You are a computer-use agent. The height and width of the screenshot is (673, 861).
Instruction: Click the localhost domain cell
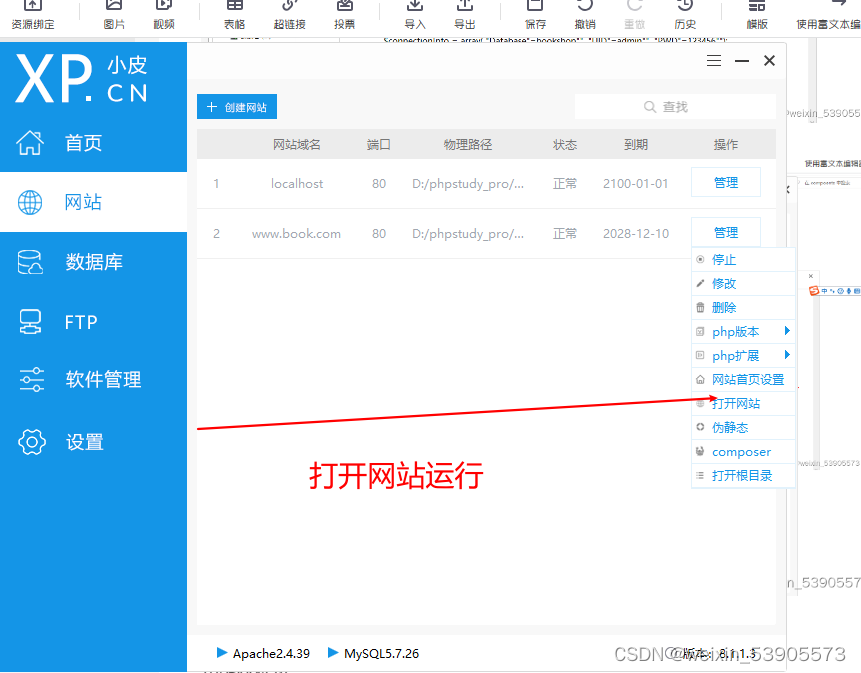(x=297, y=184)
